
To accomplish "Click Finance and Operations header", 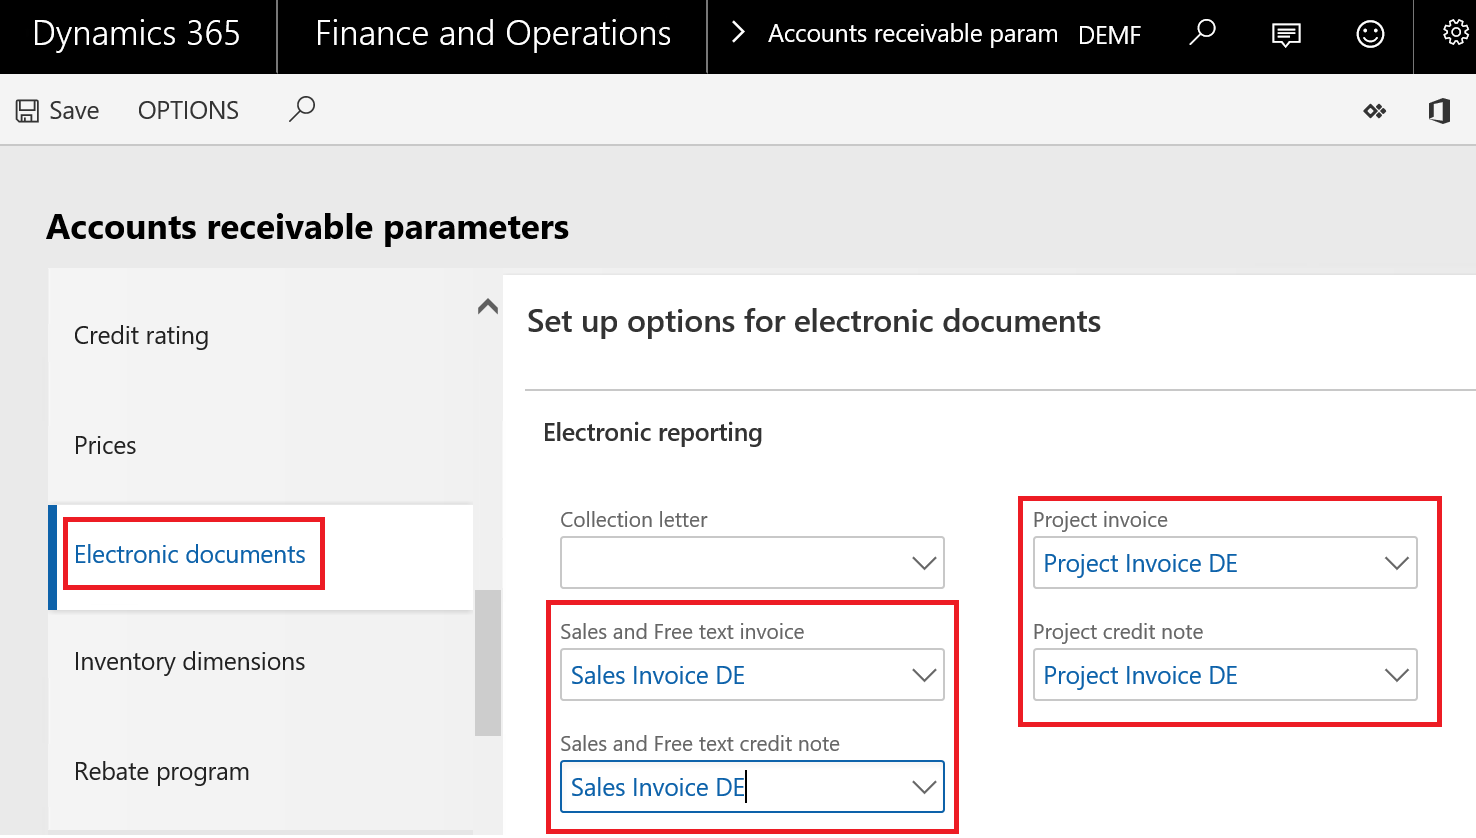I will (x=493, y=34).
